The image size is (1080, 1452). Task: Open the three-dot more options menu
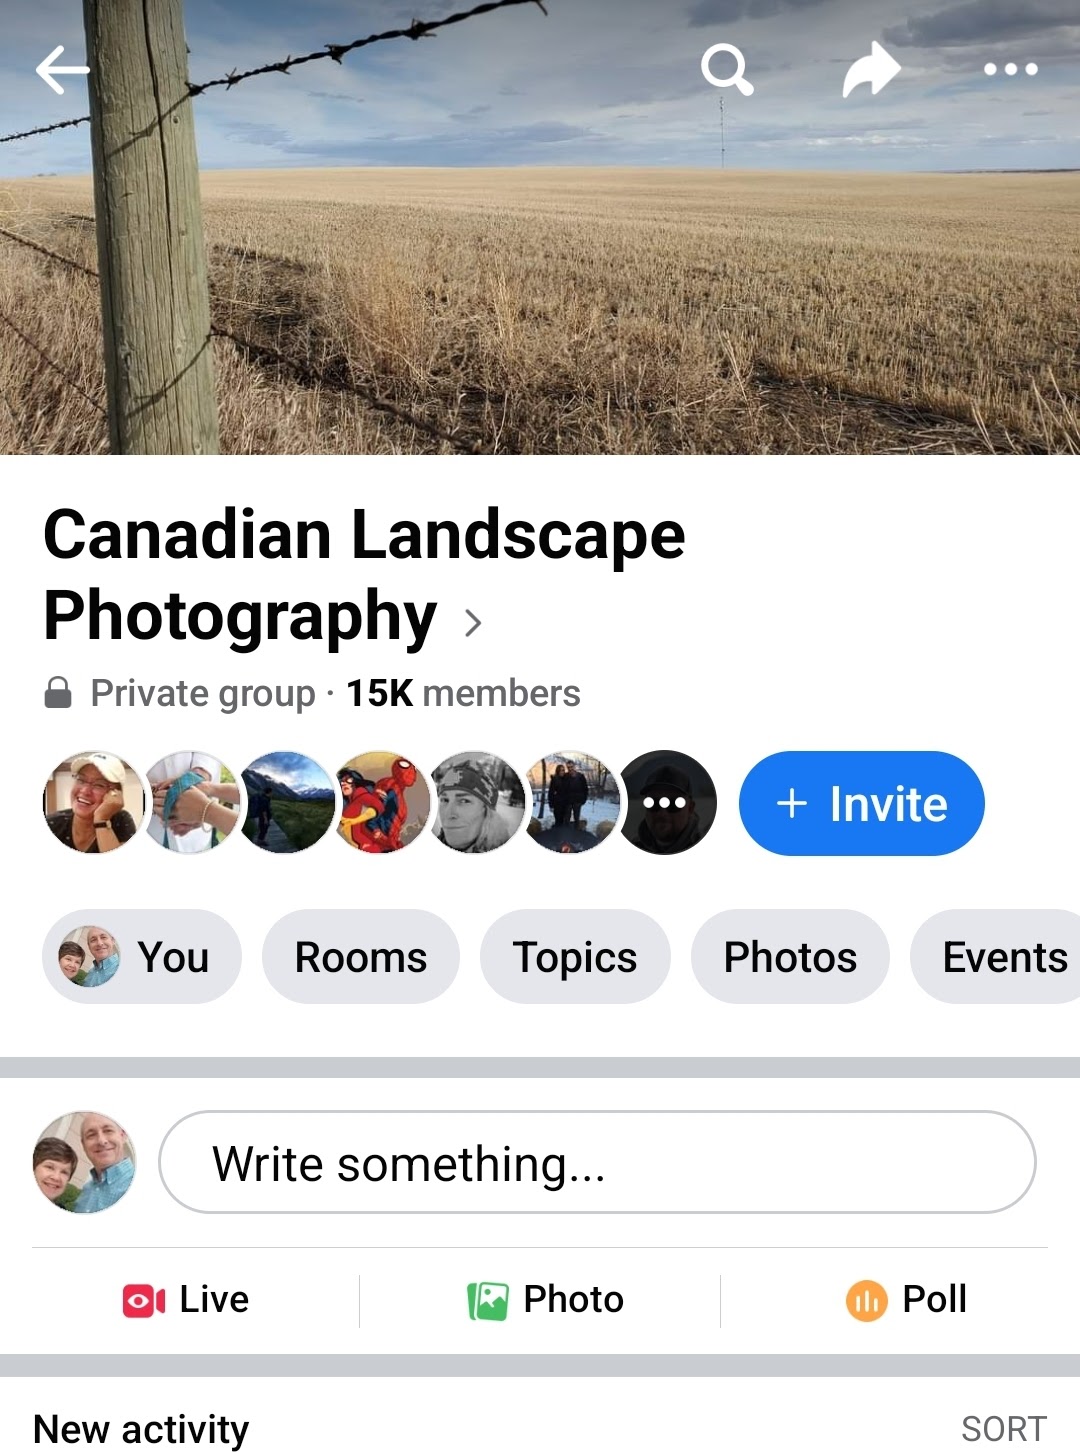coord(1010,70)
